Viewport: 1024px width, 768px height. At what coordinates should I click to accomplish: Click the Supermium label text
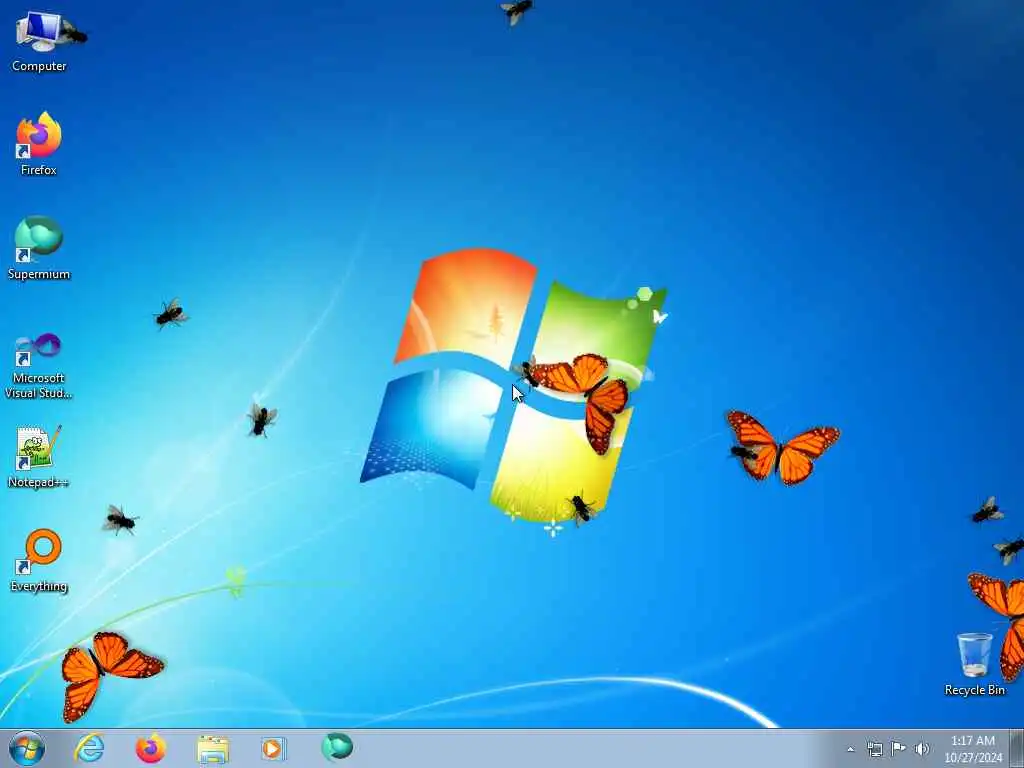pos(39,274)
